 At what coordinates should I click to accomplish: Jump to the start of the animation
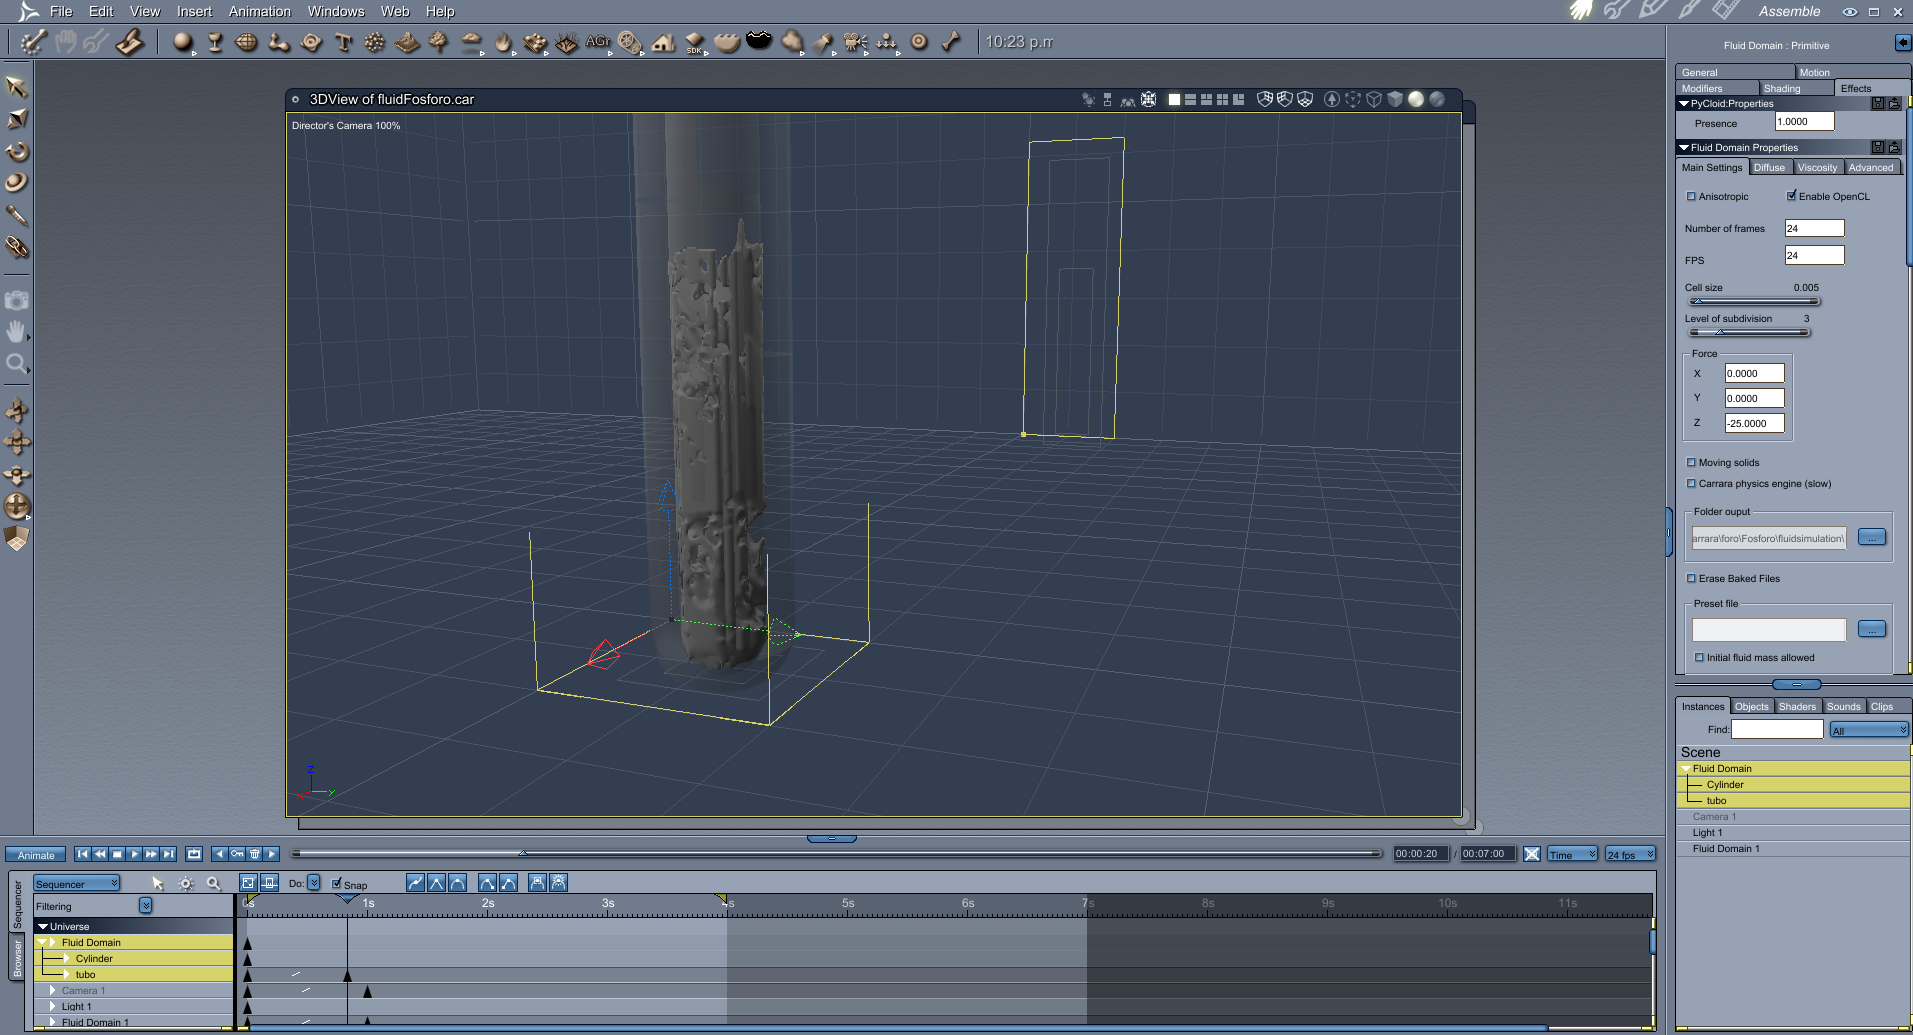[x=83, y=854]
